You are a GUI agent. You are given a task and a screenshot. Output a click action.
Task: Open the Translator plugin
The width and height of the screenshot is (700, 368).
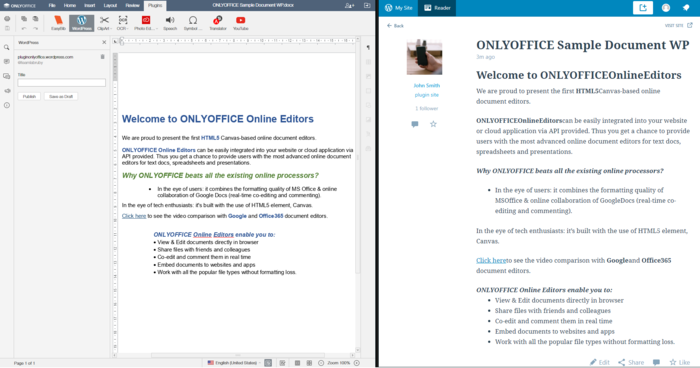pos(218,23)
